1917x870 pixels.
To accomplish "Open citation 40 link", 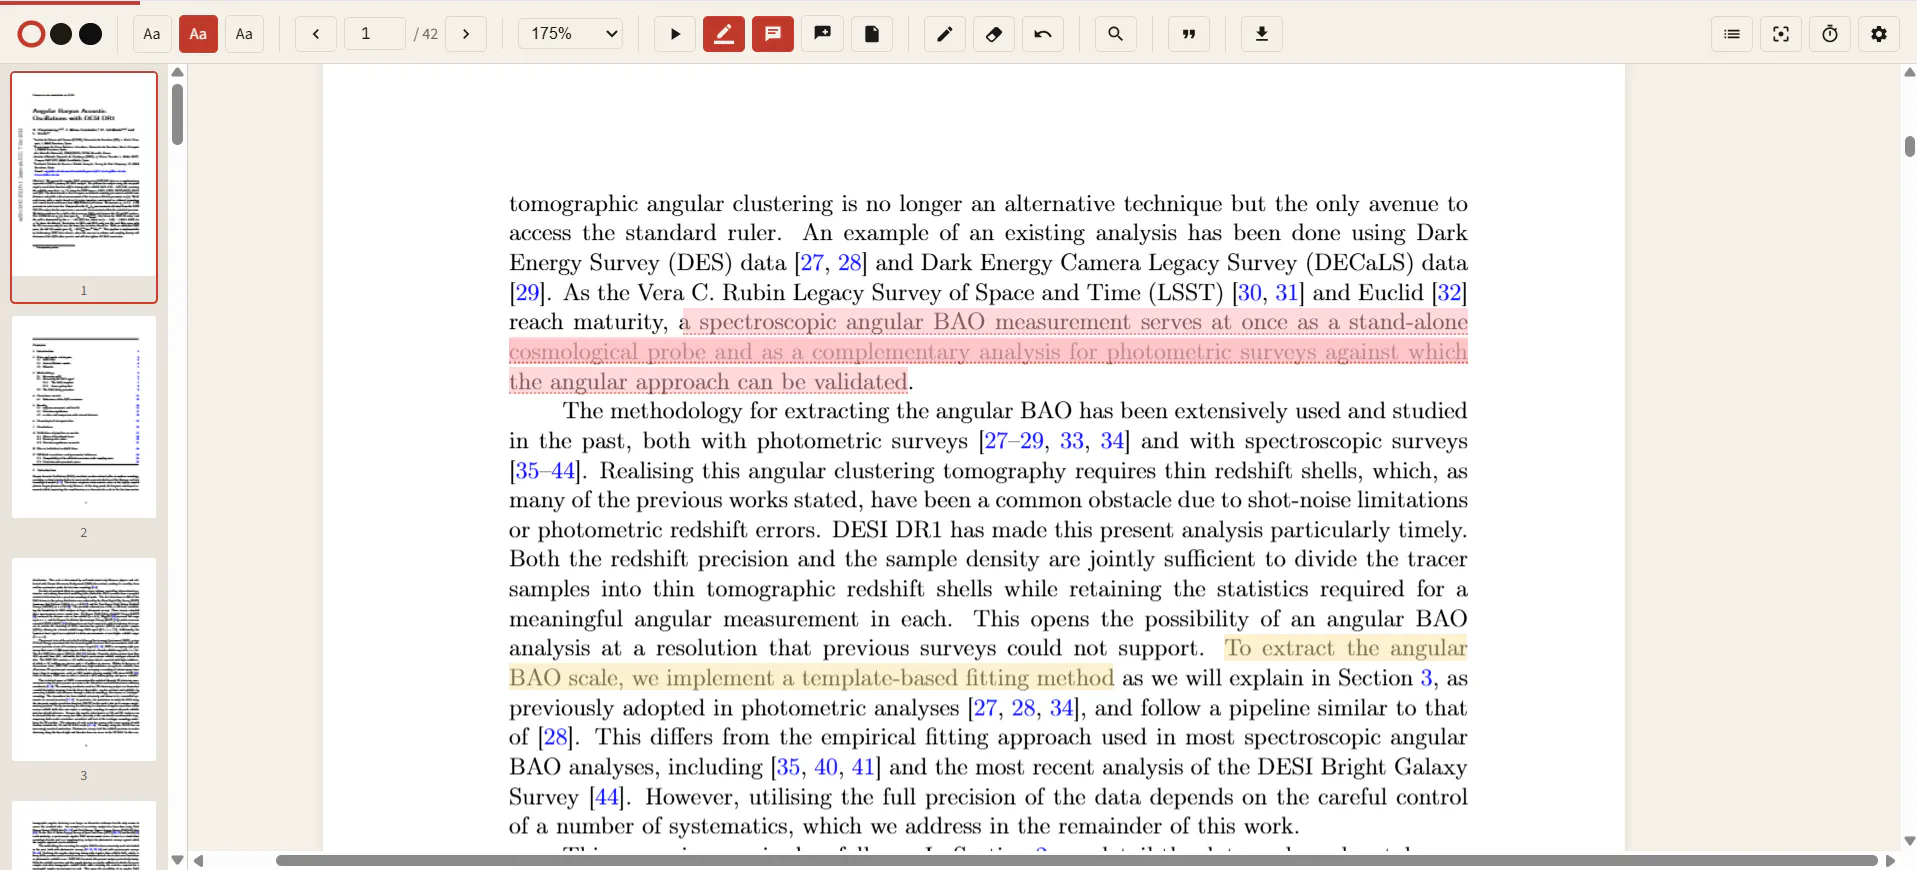I will pos(826,767).
